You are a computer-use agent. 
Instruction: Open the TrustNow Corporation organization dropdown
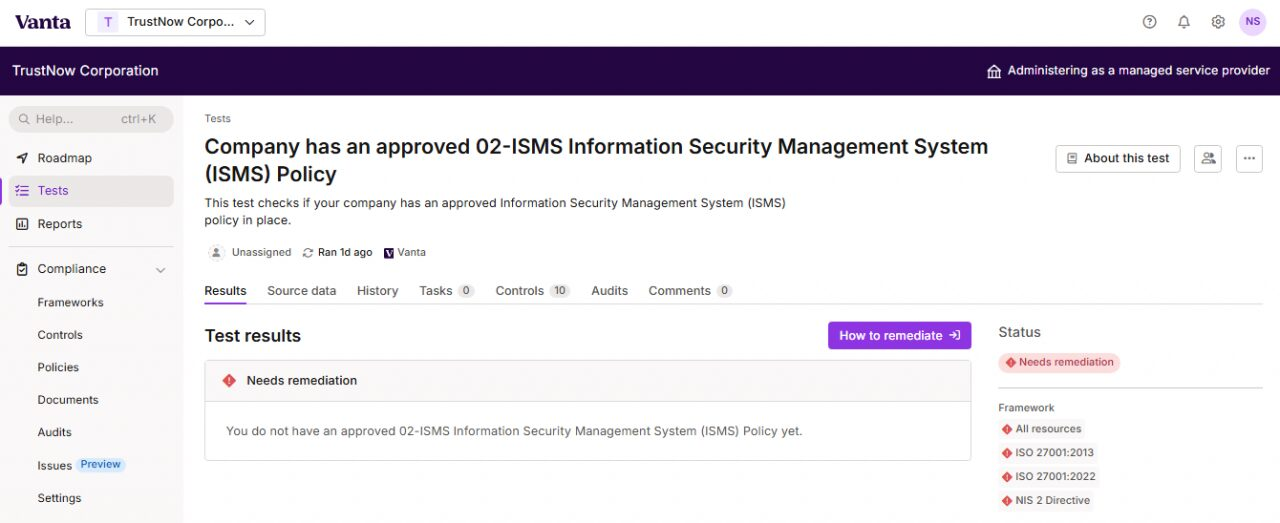click(175, 22)
